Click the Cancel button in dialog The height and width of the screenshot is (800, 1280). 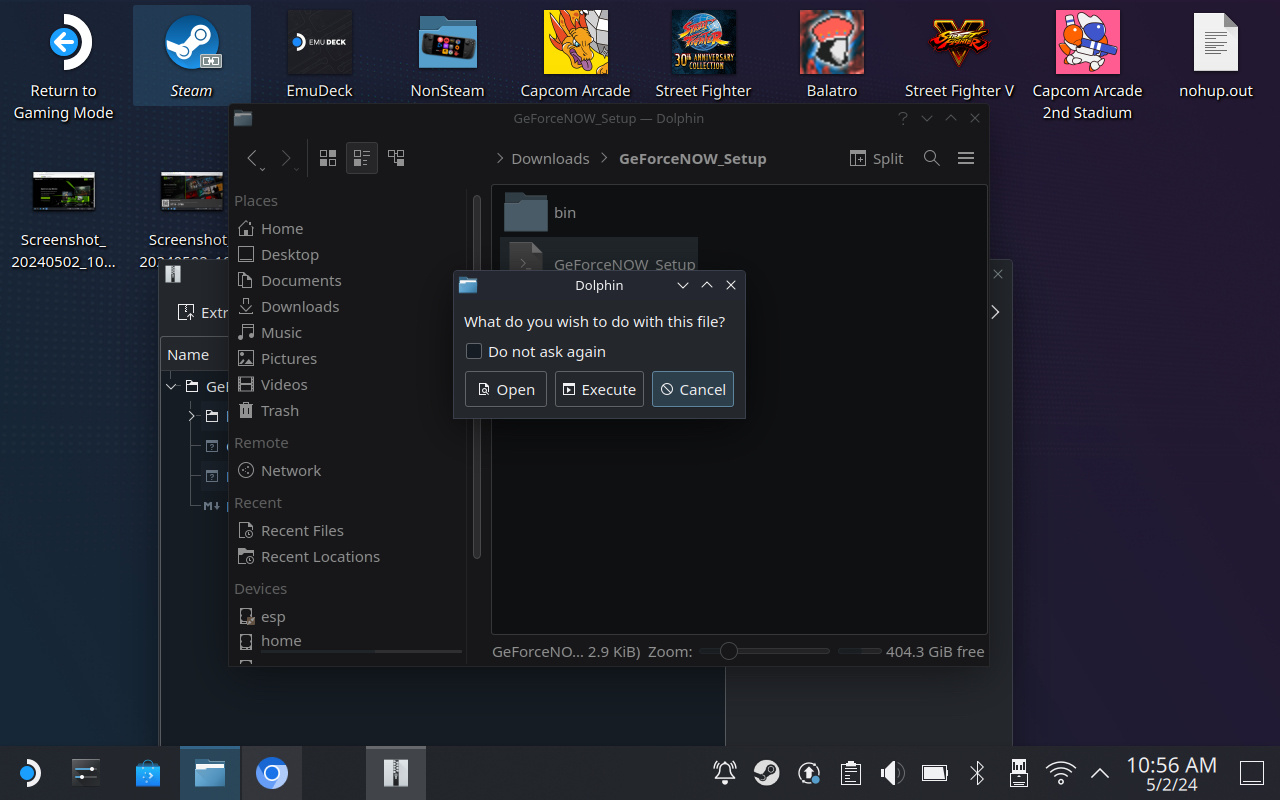point(693,389)
